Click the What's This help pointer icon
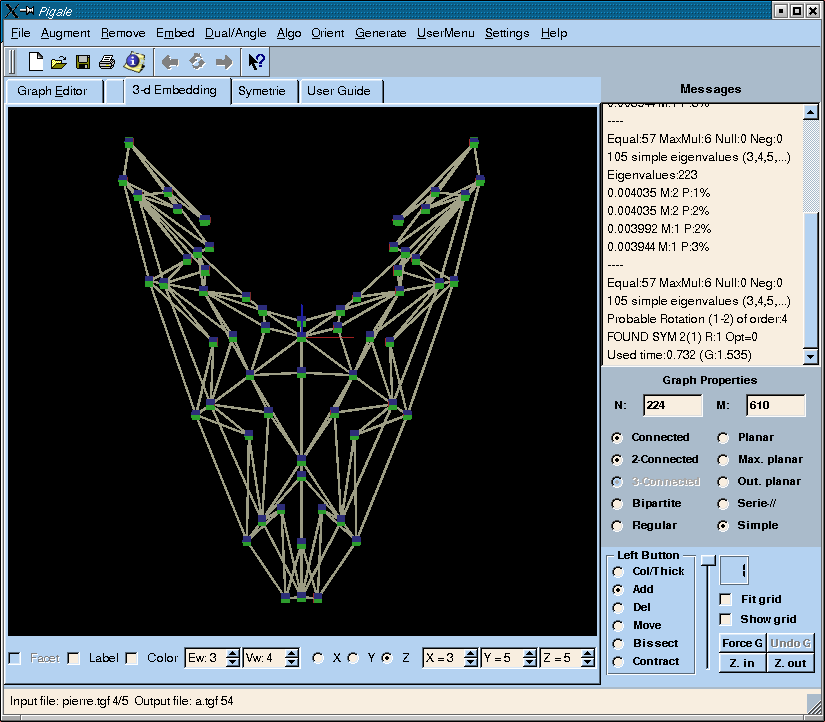 click(x=256, y=62)
